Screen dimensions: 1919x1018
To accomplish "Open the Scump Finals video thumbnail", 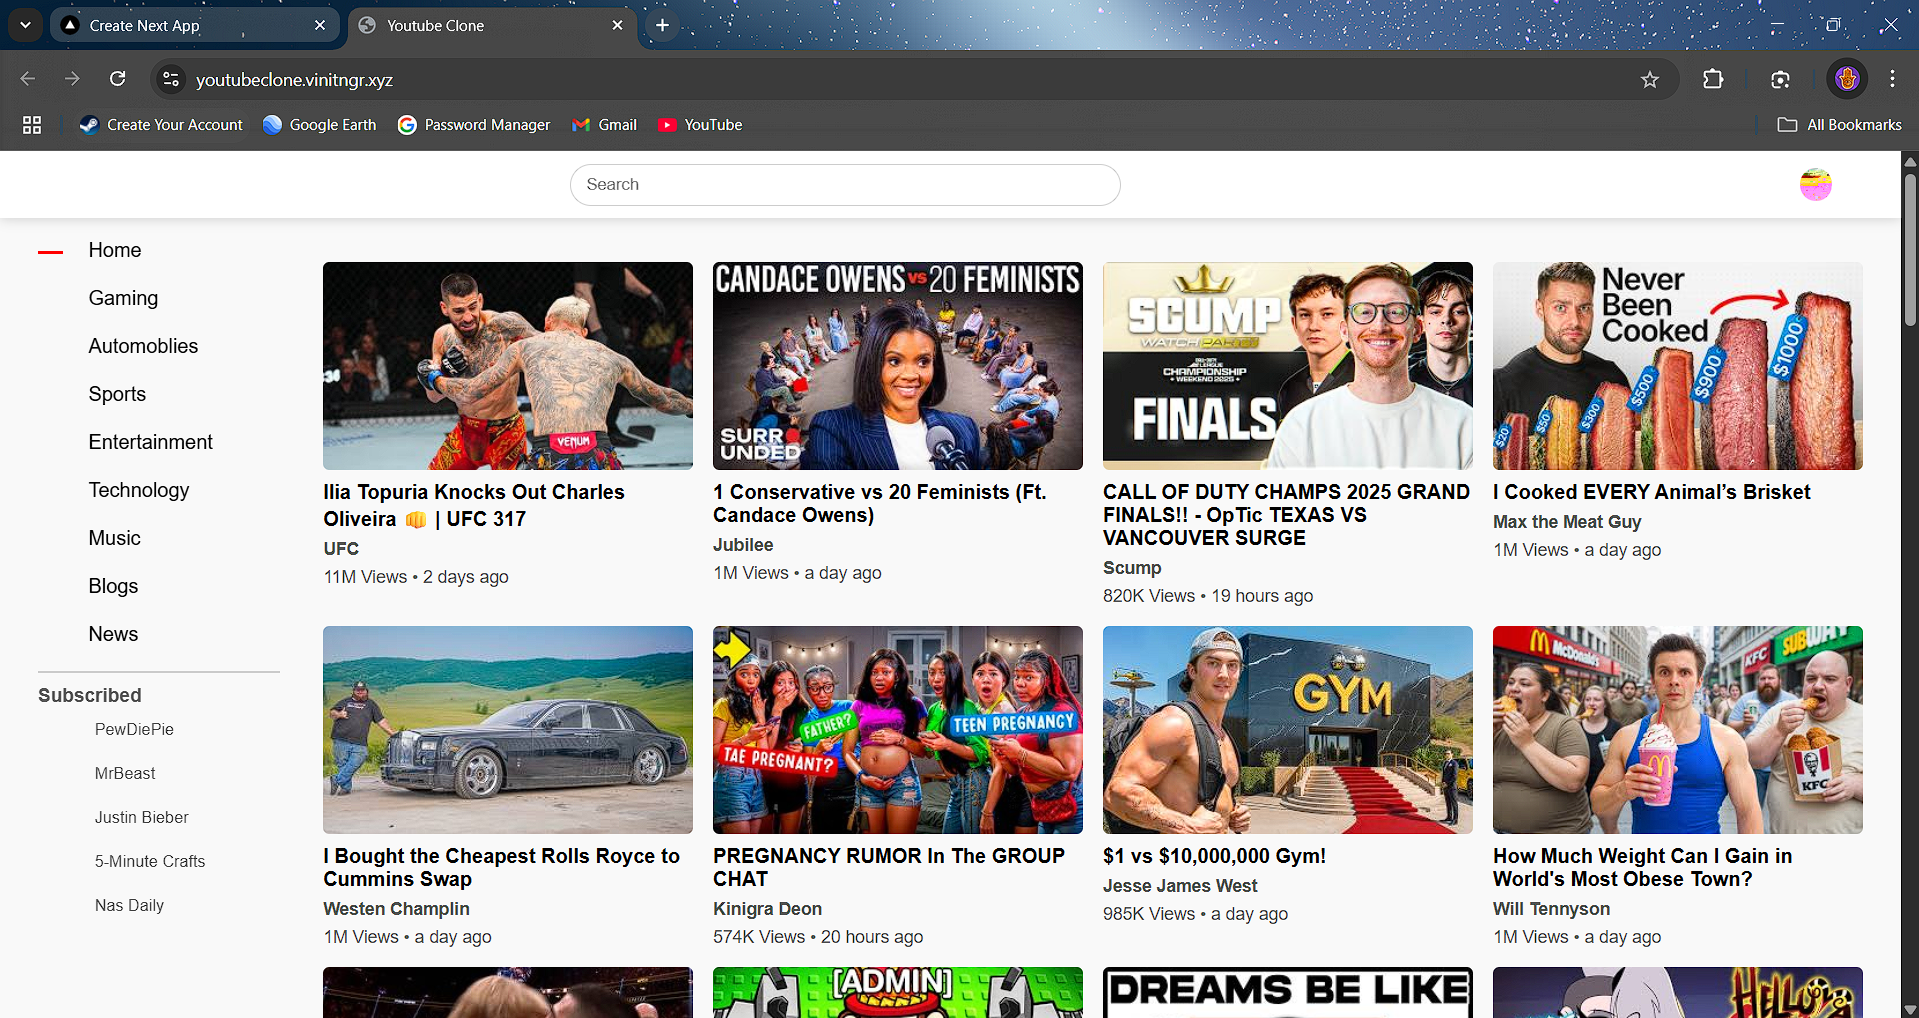I will point(1288,366).
